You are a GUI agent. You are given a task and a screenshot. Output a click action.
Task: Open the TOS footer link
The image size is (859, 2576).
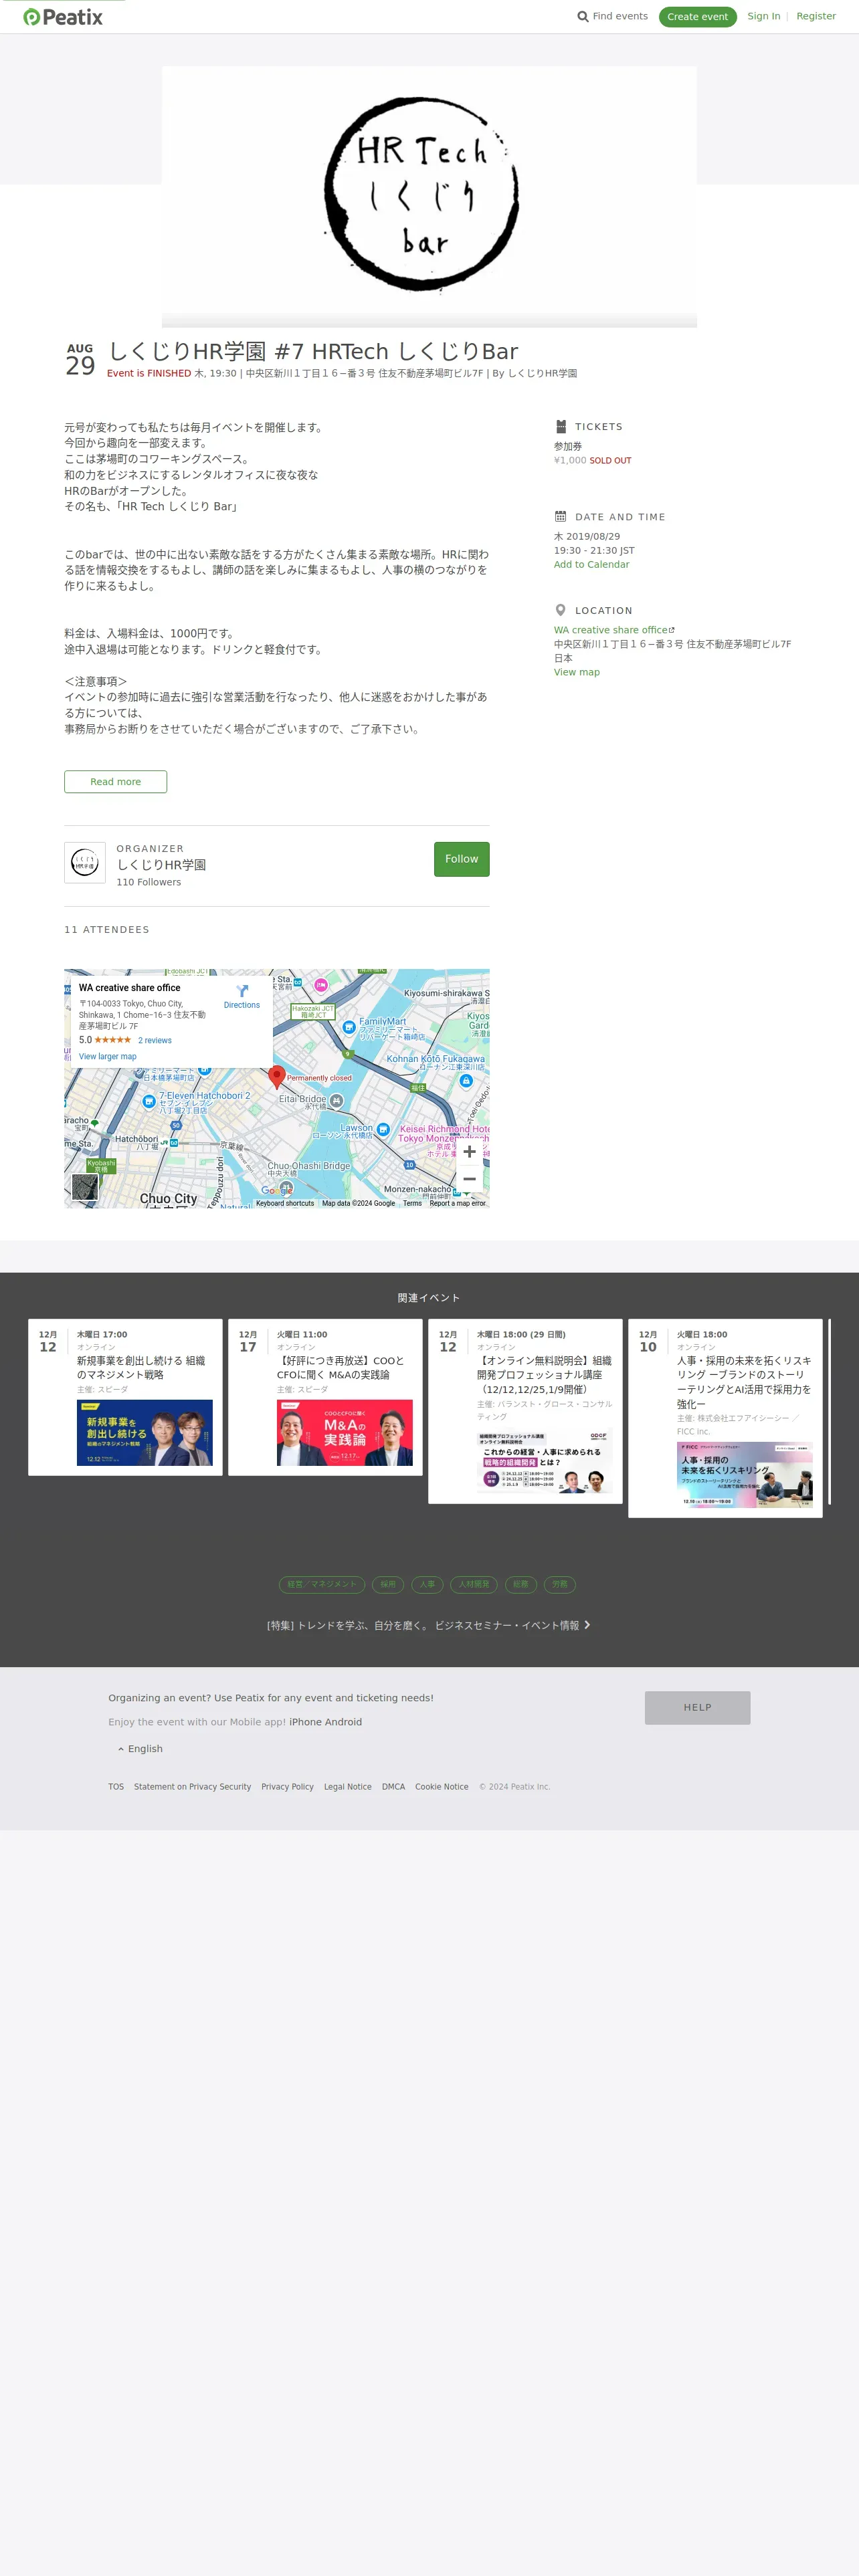pyautogui.click(x=116, y=1787)
